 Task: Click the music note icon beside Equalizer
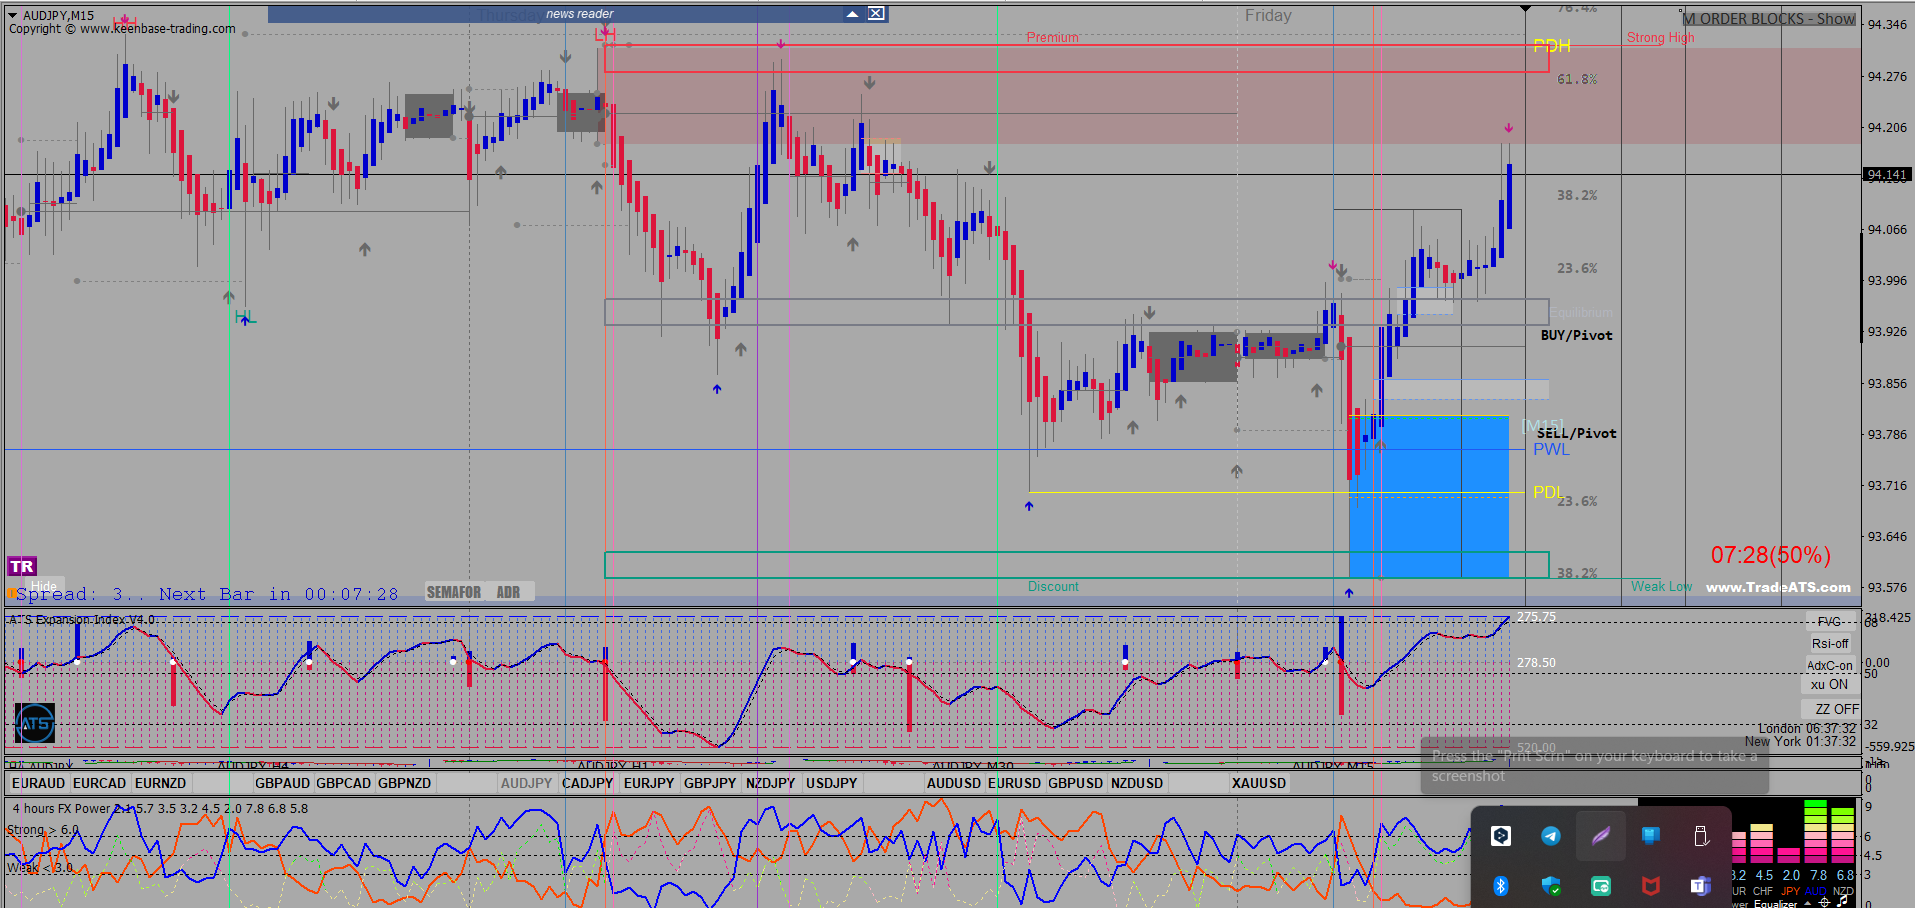pyautogui.click(x=1843, y=902)
